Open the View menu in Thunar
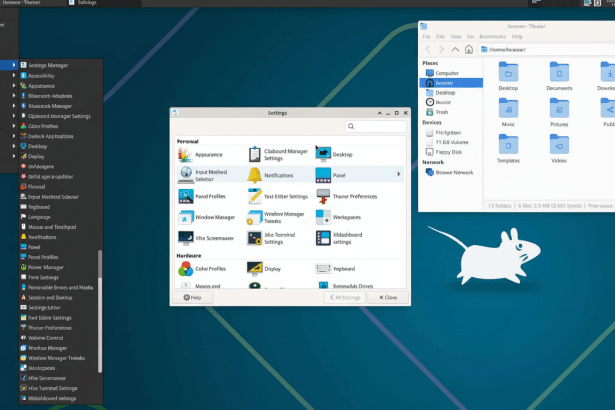Screen dimensions: 615x410 [x=456, y=36]
